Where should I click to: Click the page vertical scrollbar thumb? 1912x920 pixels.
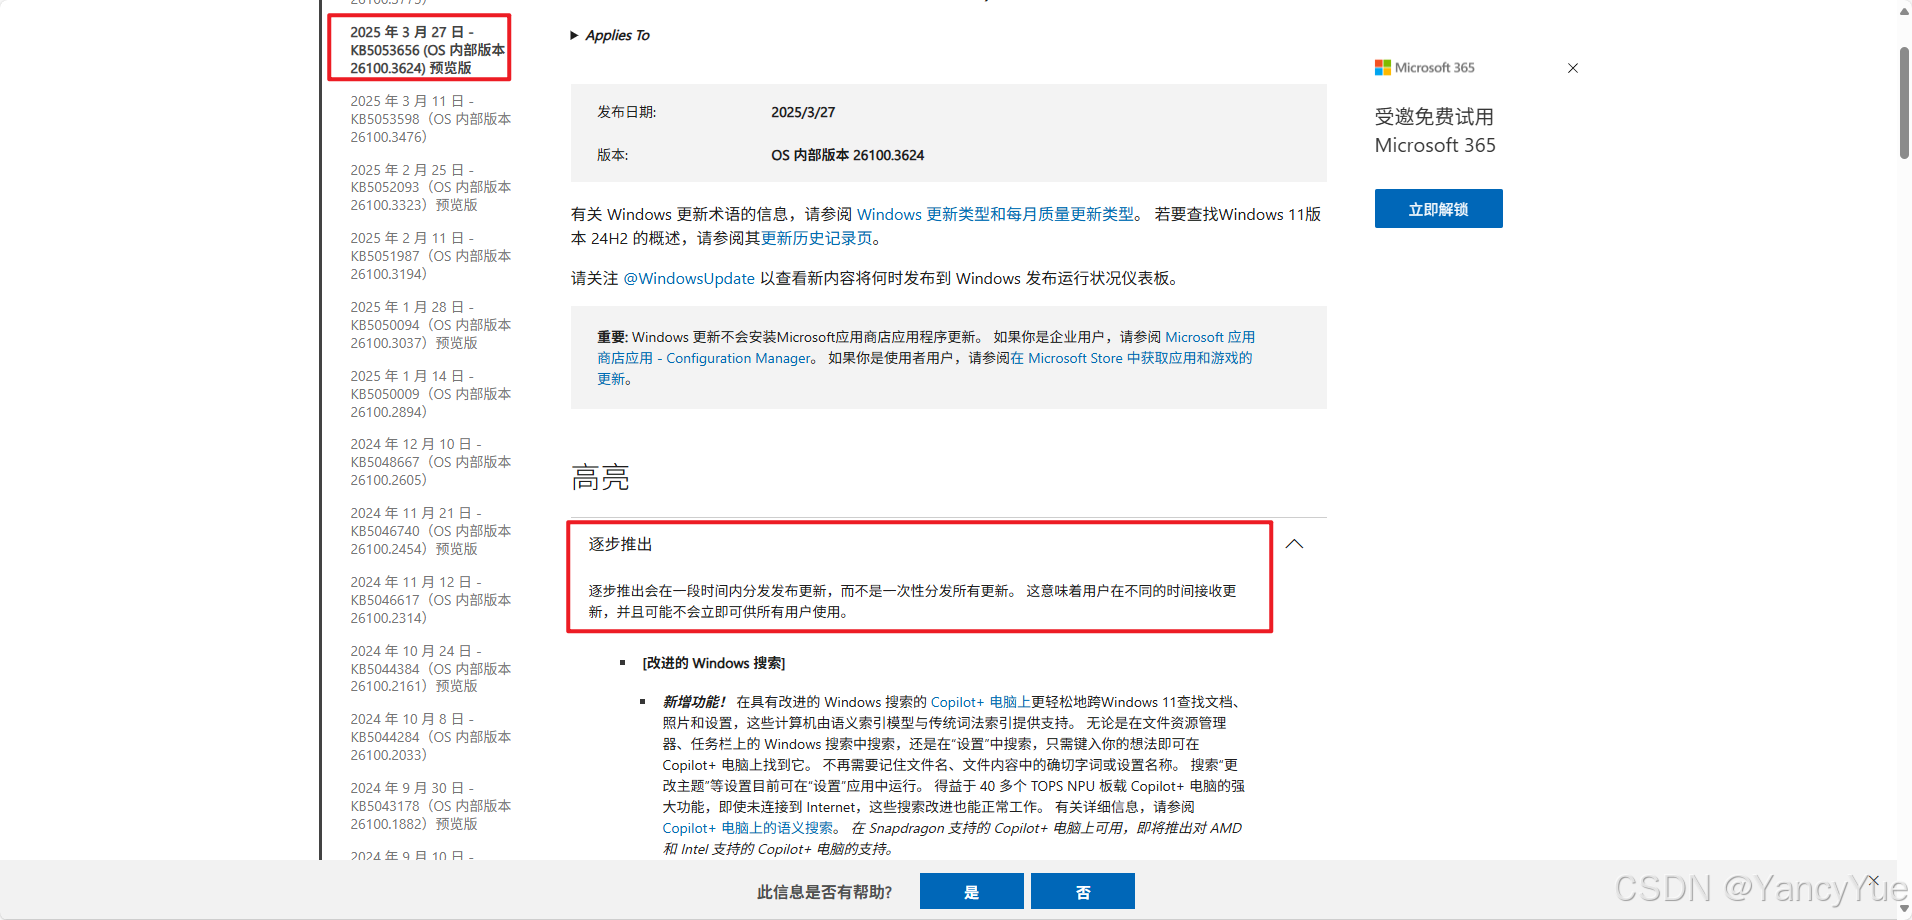click(1904, 102)
